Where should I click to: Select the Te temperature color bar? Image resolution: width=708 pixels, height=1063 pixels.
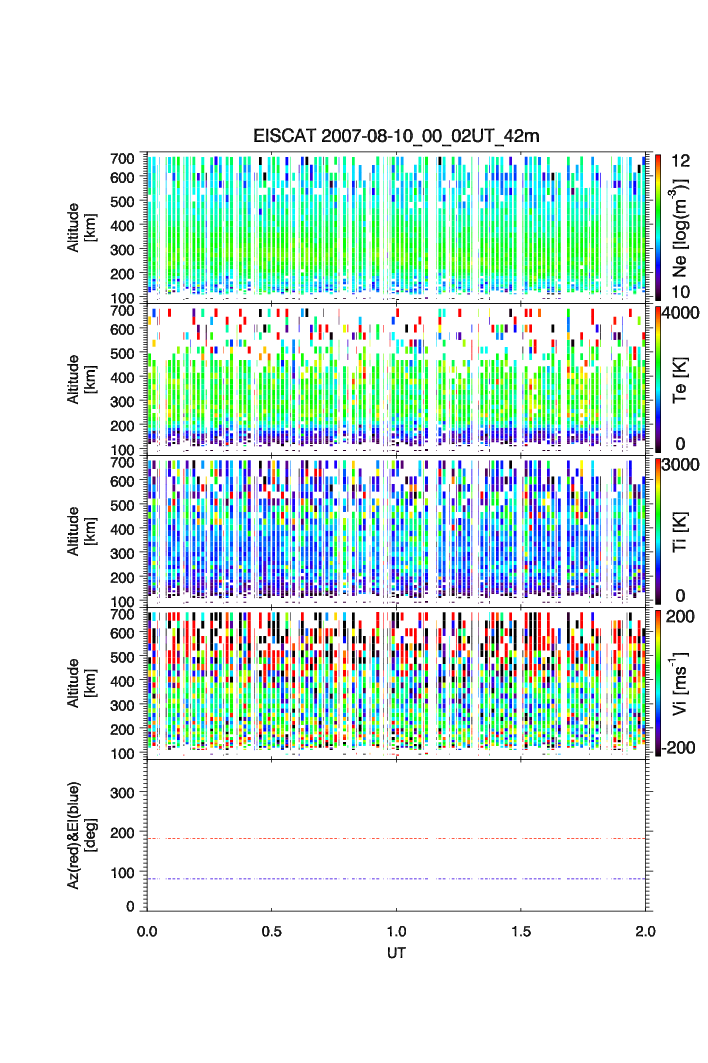coord(657,378)
